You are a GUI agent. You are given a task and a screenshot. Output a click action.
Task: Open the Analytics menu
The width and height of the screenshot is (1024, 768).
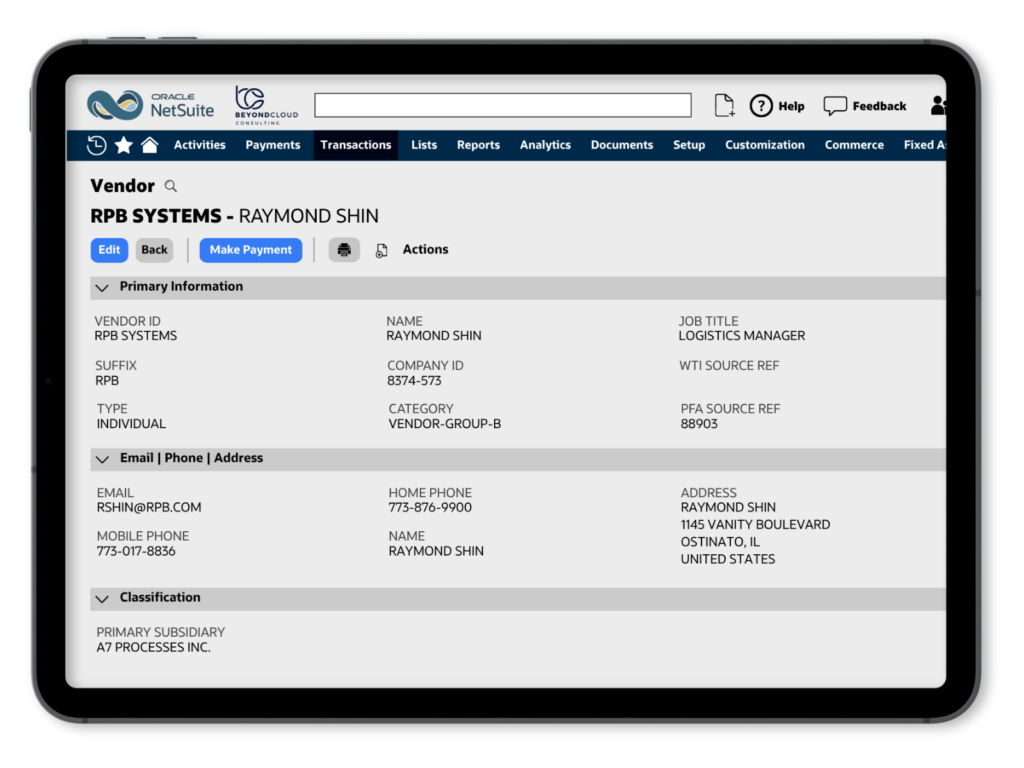[x=545, y=145]
